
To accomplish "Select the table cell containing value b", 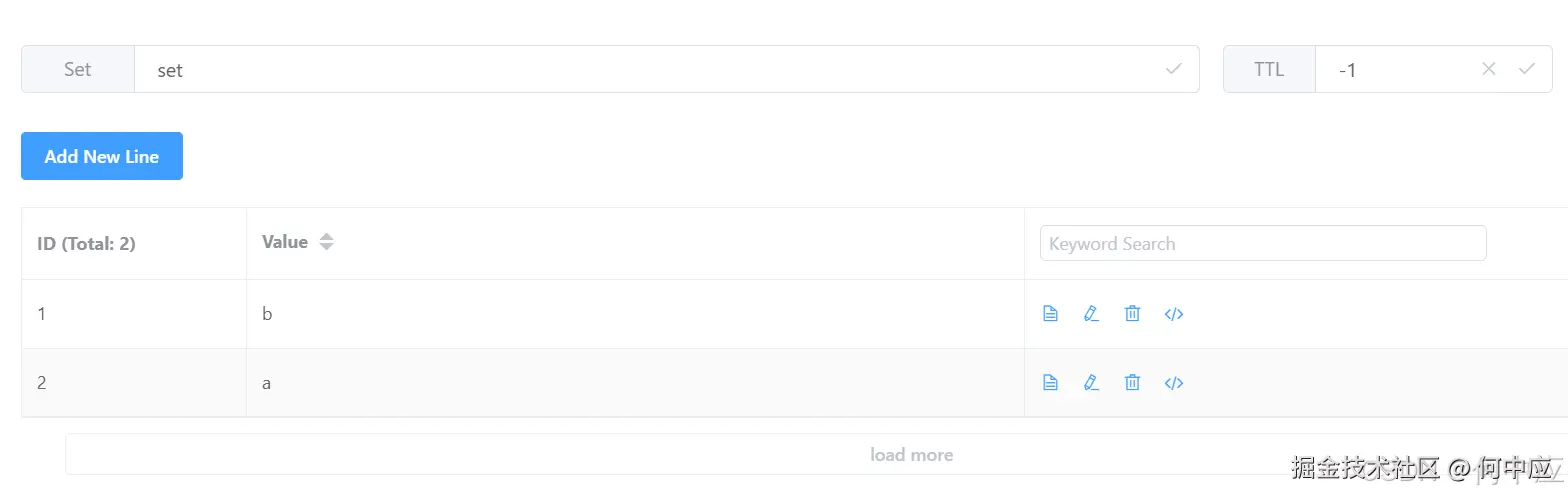I will pos(635,314).
